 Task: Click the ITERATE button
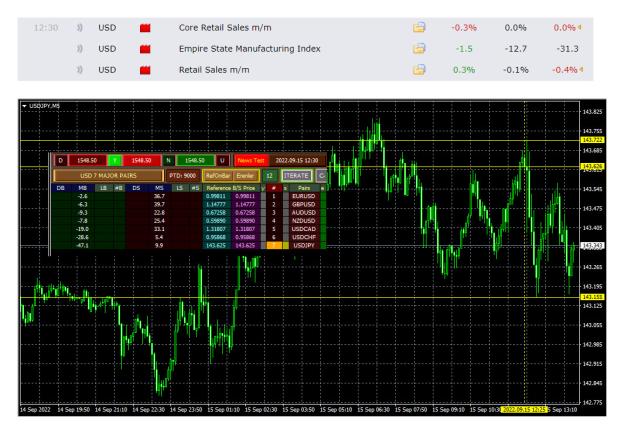coord(297,175)
